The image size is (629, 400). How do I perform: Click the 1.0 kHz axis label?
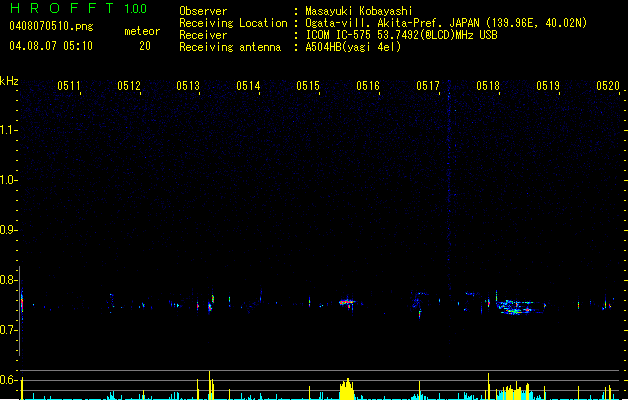8,180
